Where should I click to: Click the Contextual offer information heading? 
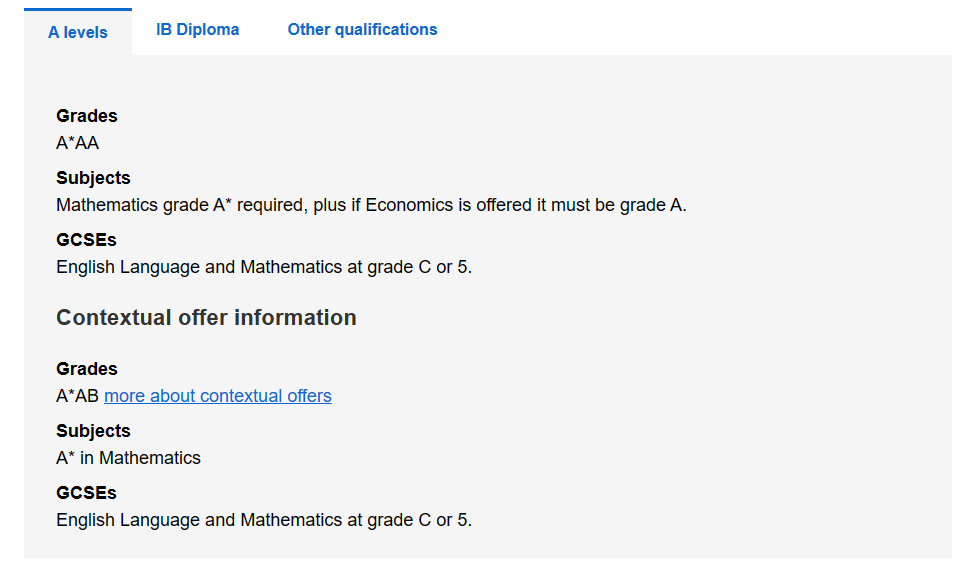(x=206, y=318)
